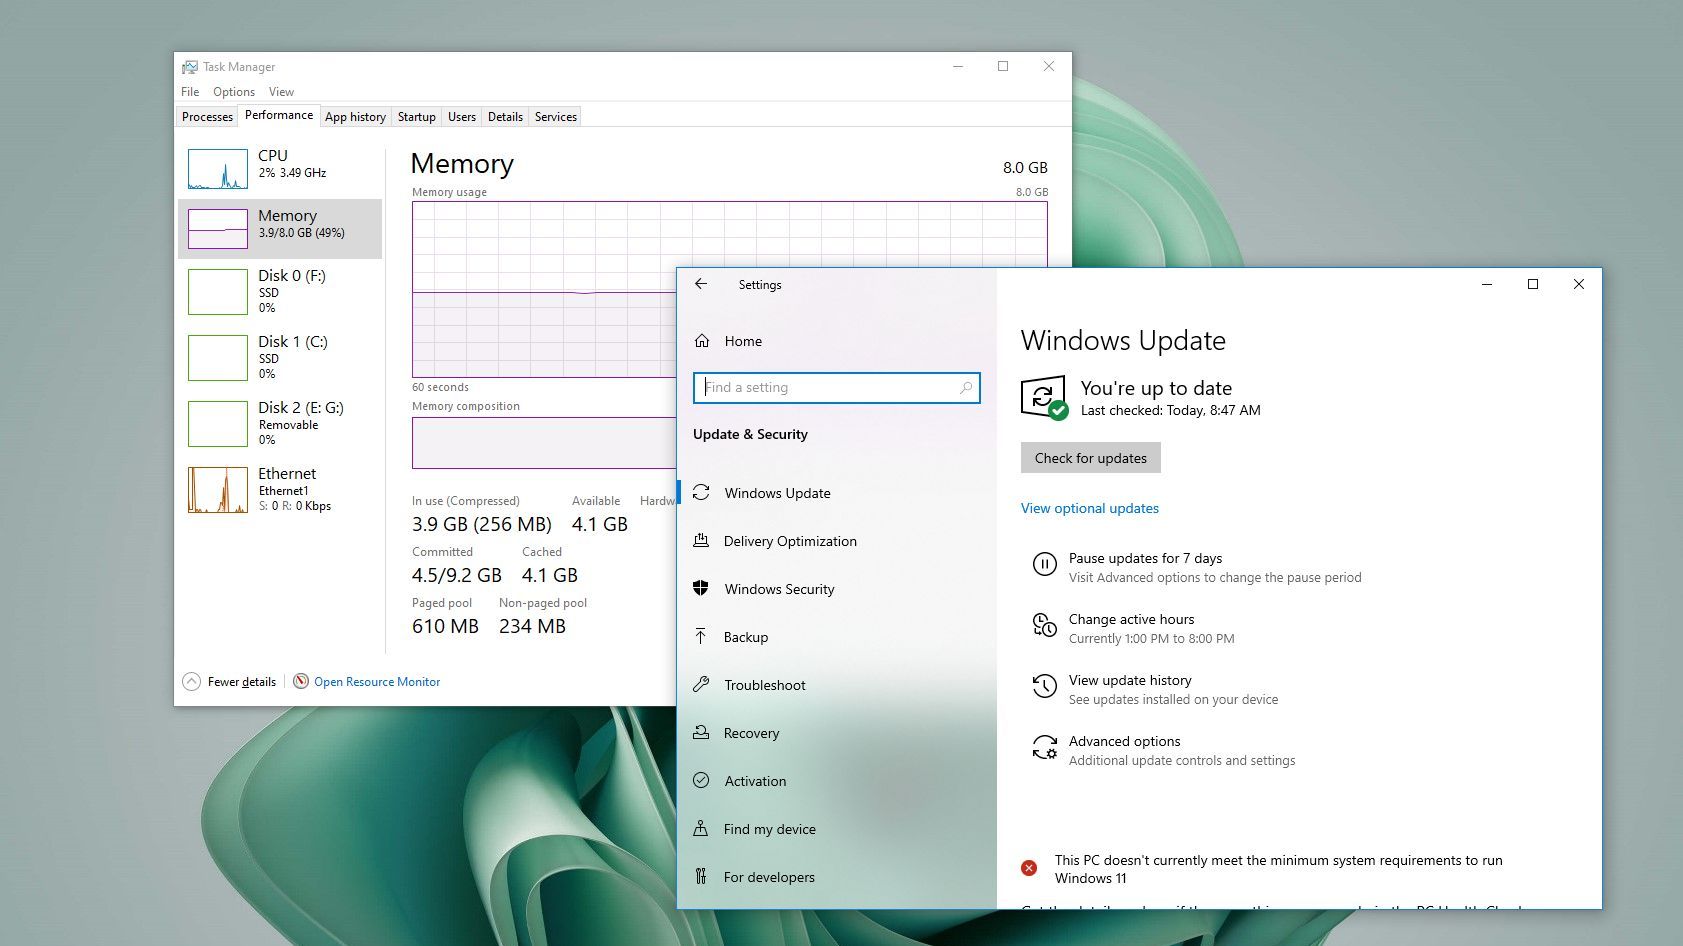This screenshot has width=1683, height=946.
Task: Collapse Task Manager with Fewer details
Action: pyautogui.click(x=231, y=682)
